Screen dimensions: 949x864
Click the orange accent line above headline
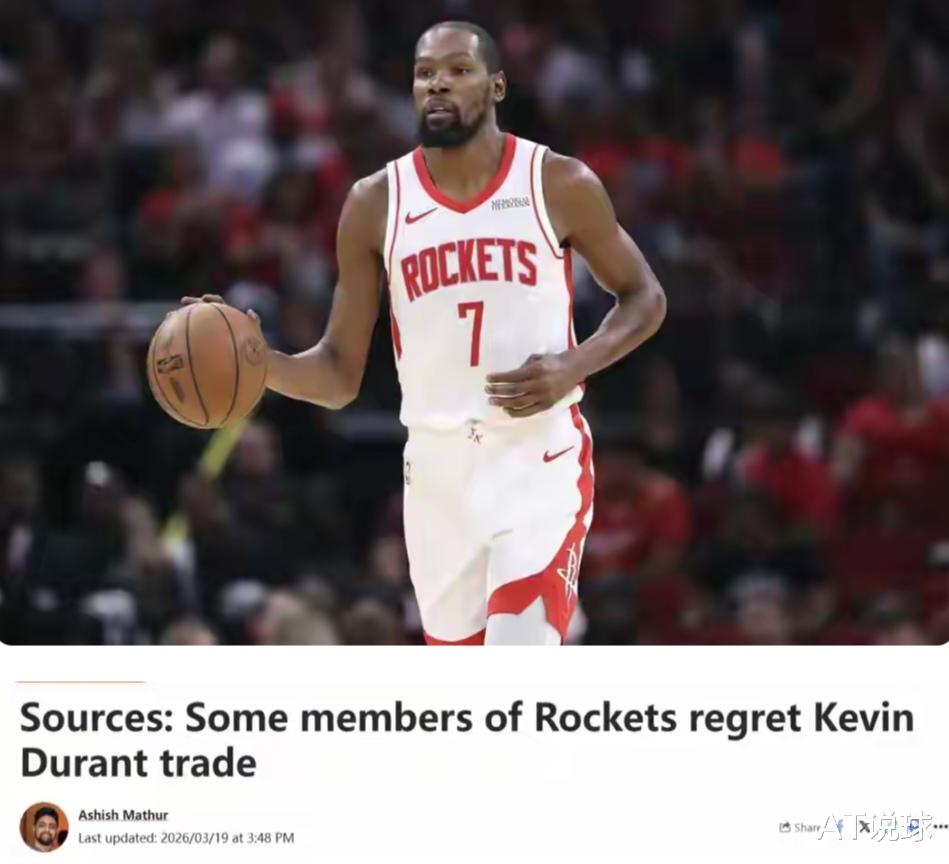coord(80,682)
